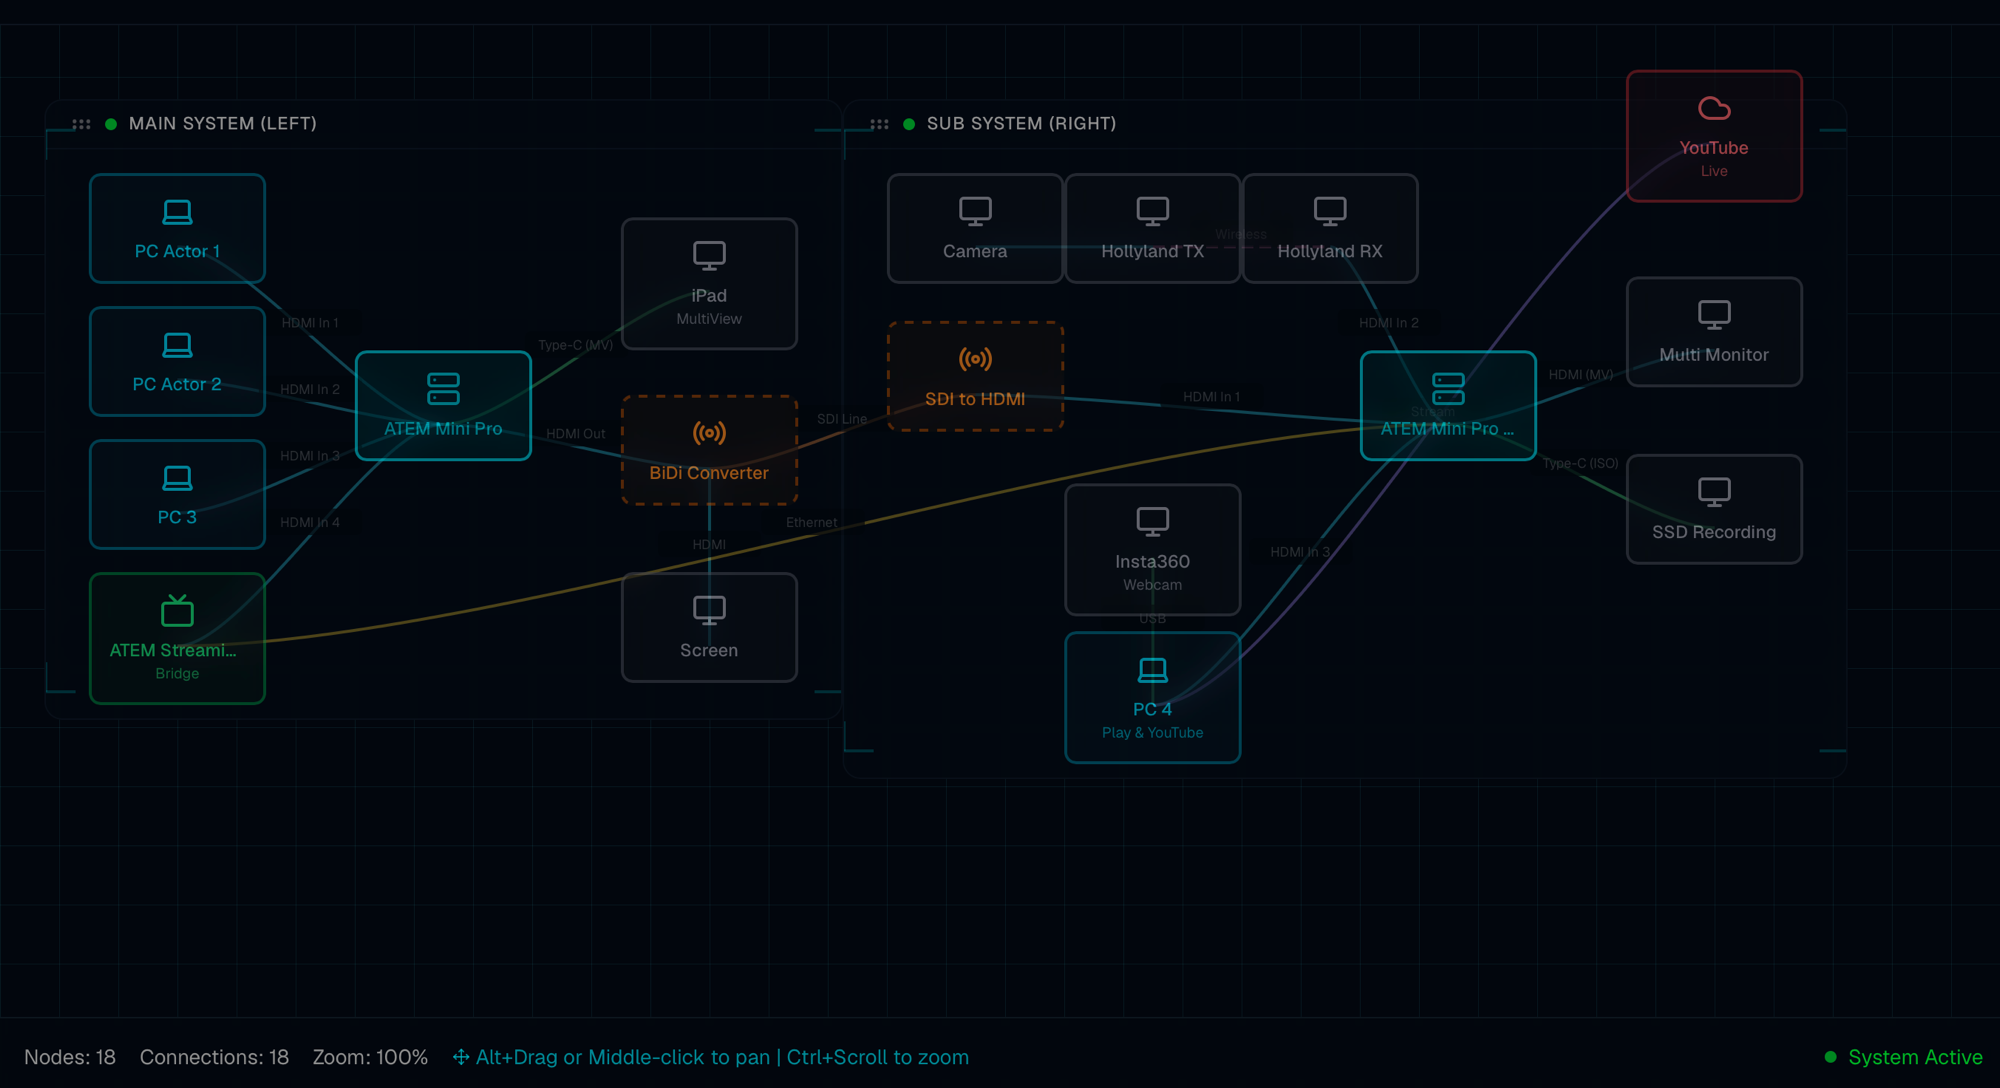
Task: Select the Multi Monitor node label
Action: [x=1714, y=354]
